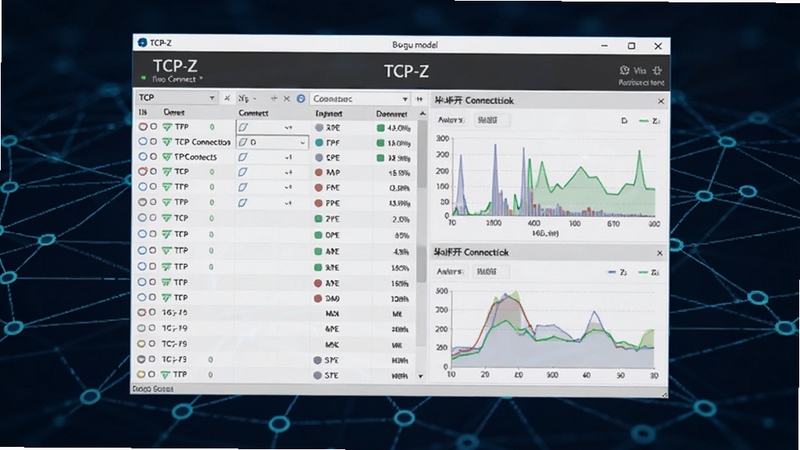Image resolution: width=800 pixels, height=450 pixels.
Task: Click the TPConnects row name
Action: coord(195,157)
